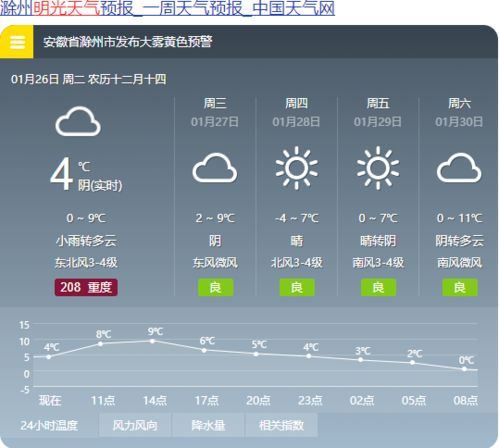Click the 0 ~ 7℃ range for 周五
Viewport: 499px width, 448px height.
click(378, 218)
